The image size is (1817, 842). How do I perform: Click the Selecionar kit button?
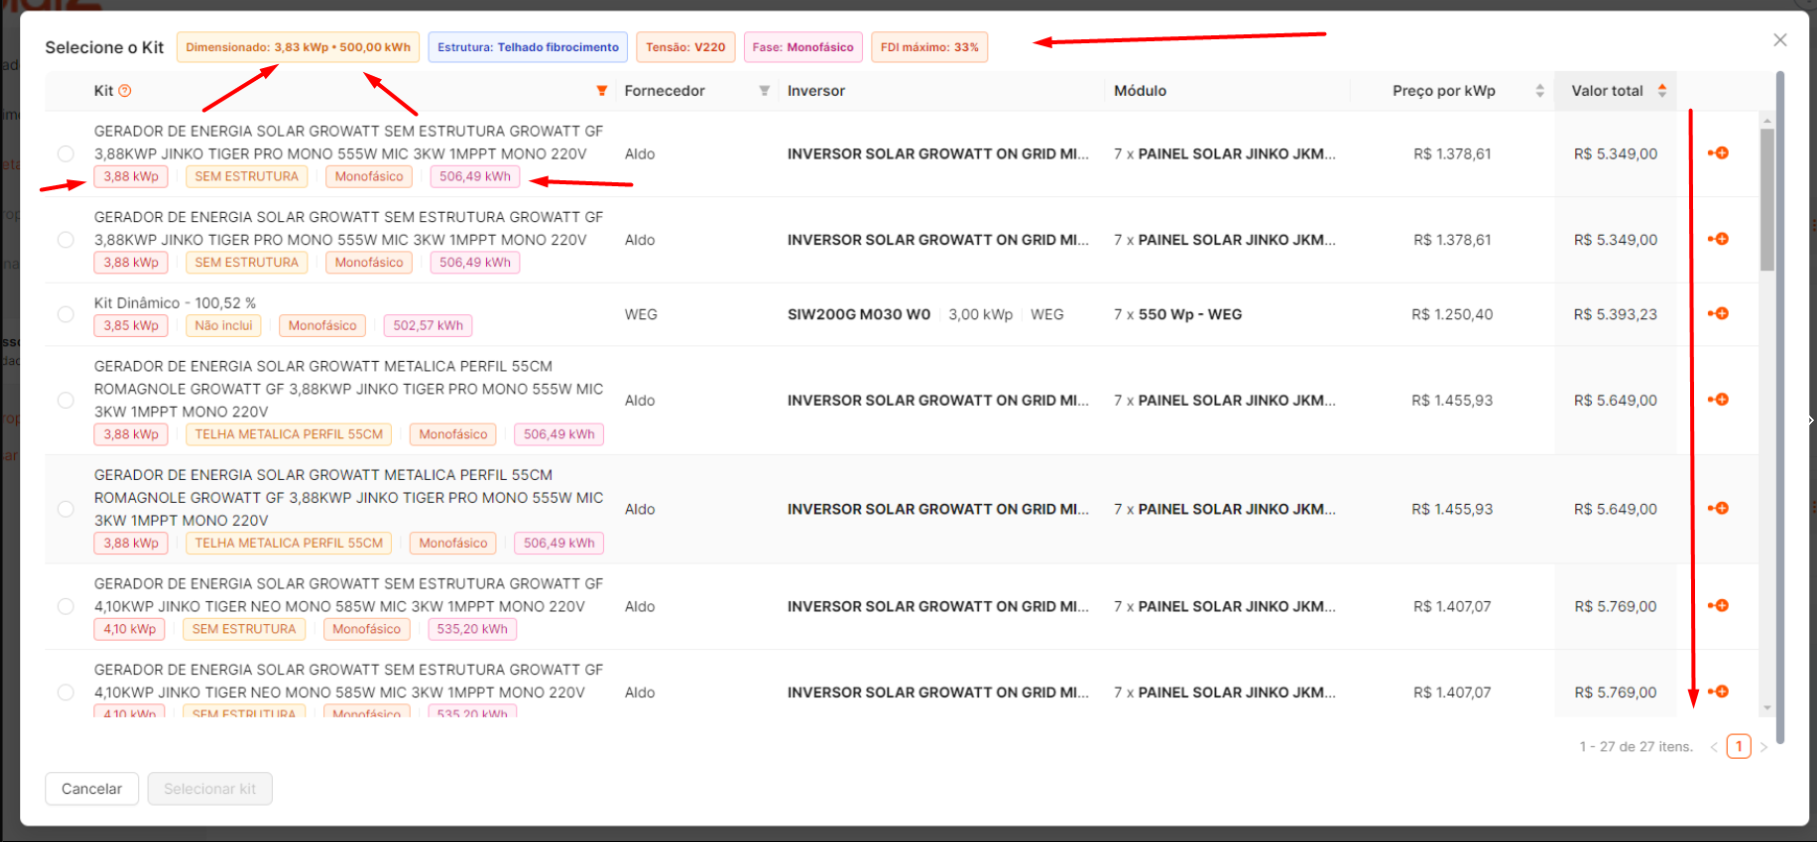(210, 789)
